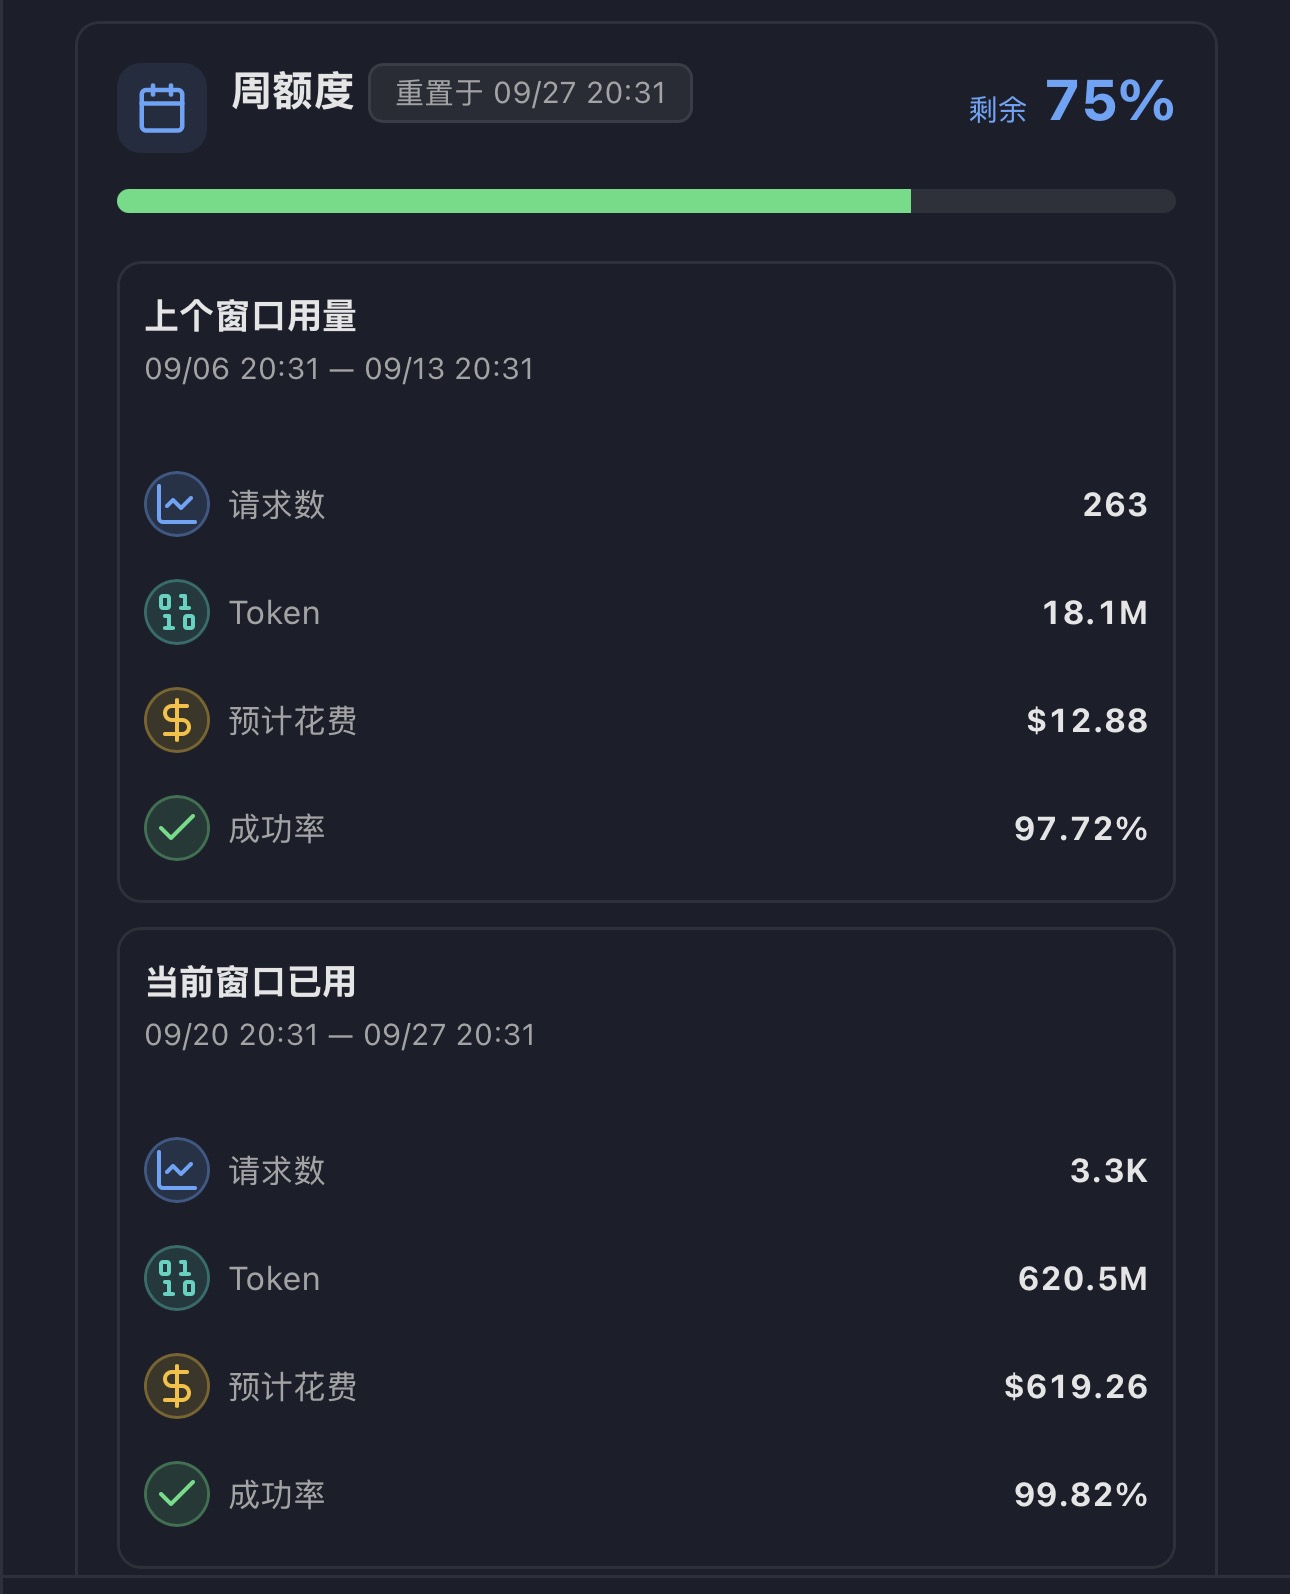Click the 上个窗口用量 section heading
The height and width of the screenshot is (1594, 1290).
251,316
